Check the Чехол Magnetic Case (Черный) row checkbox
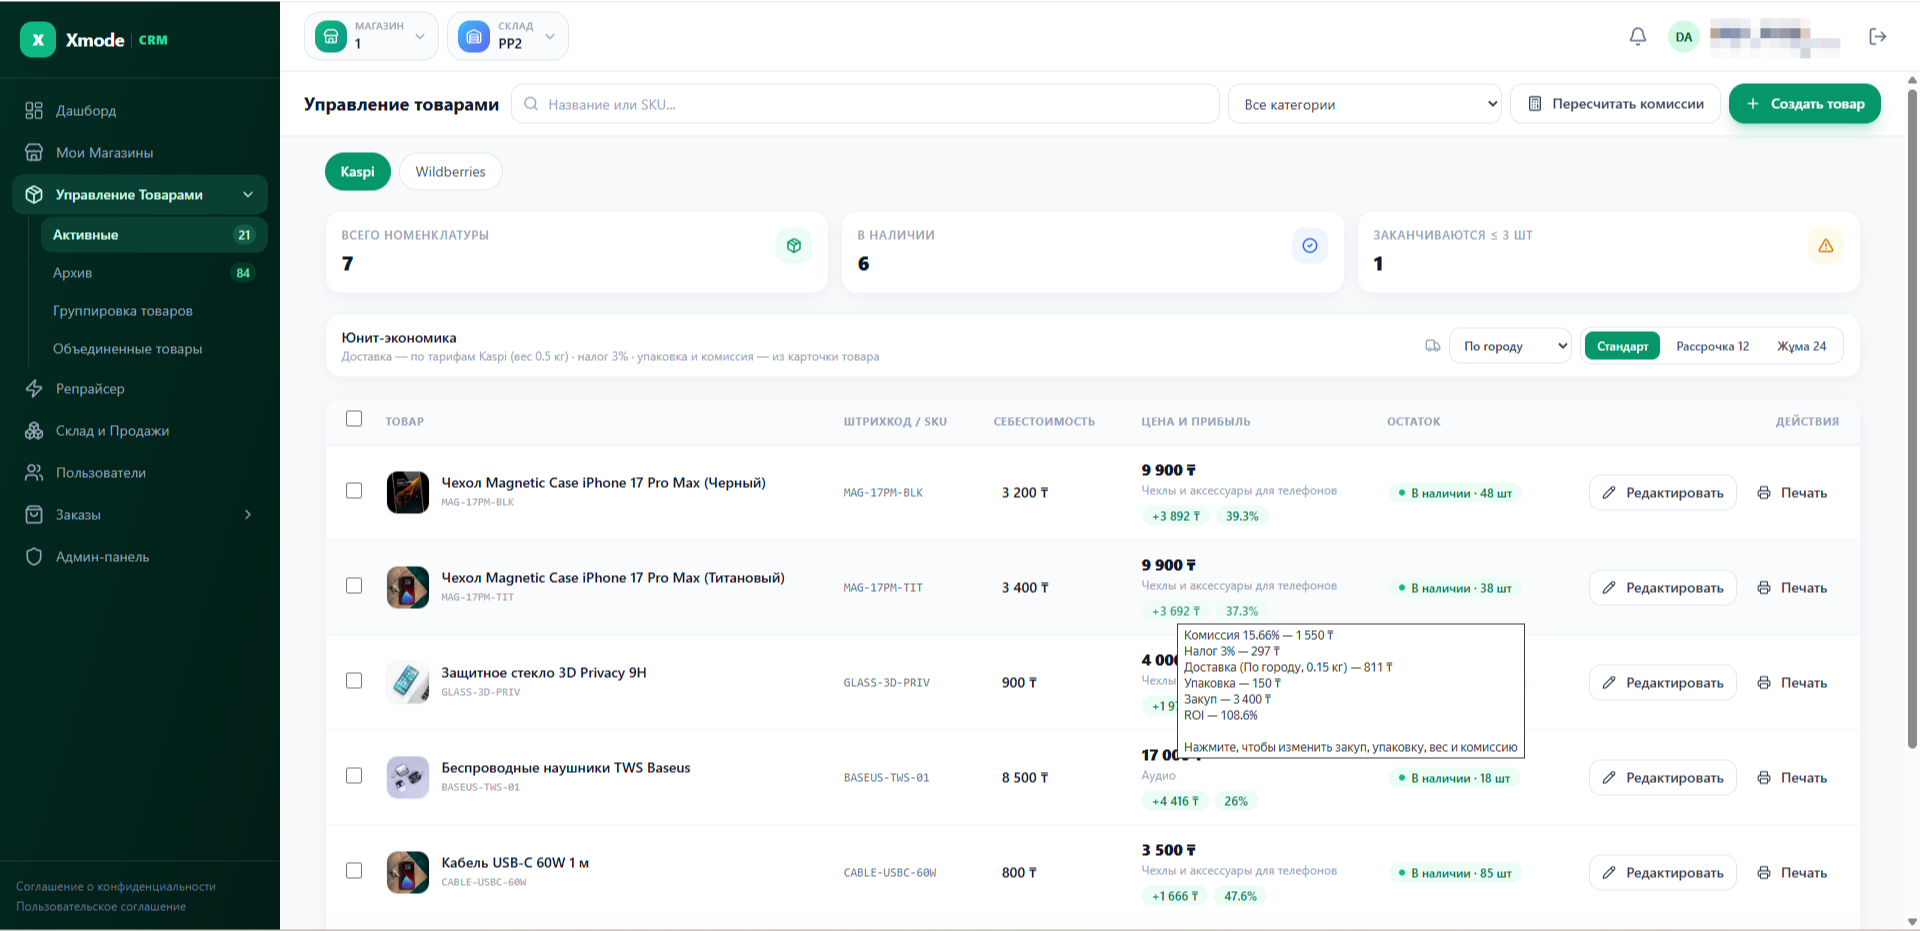 (x=354, y=491)
